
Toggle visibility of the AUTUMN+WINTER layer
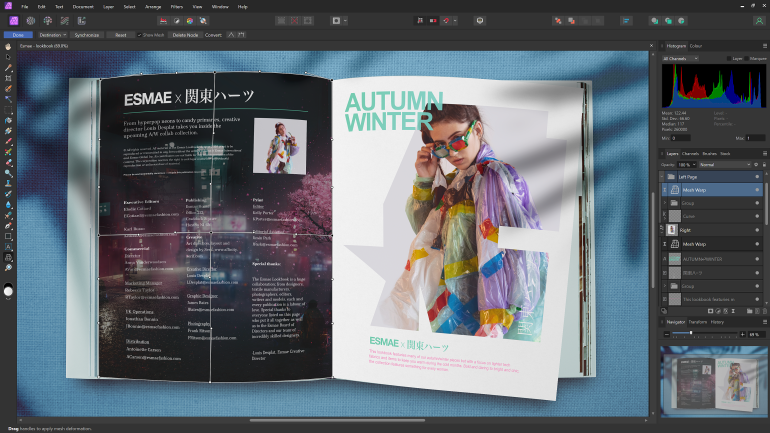(757, 259)
